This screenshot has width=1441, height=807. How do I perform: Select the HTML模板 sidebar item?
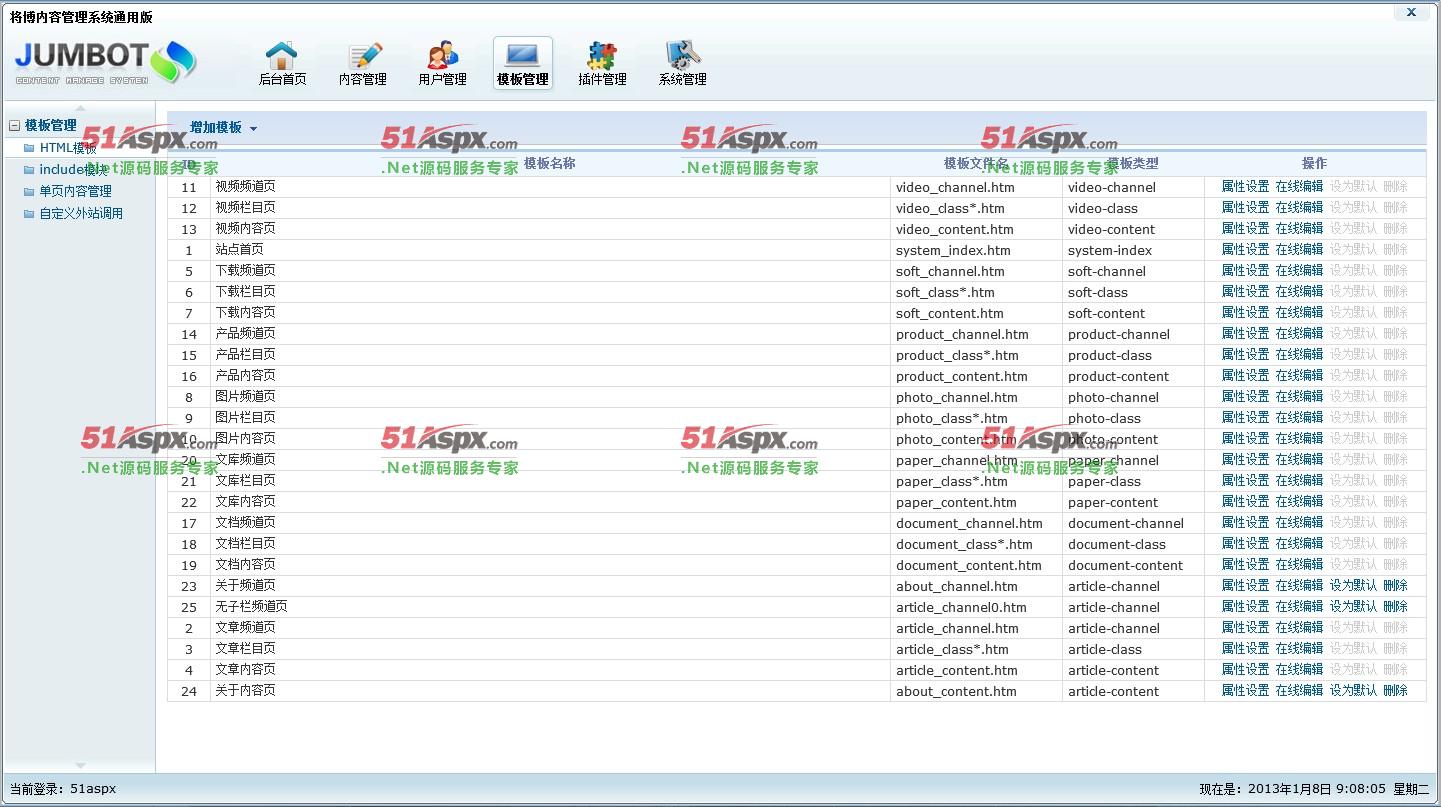pos(68,148)
